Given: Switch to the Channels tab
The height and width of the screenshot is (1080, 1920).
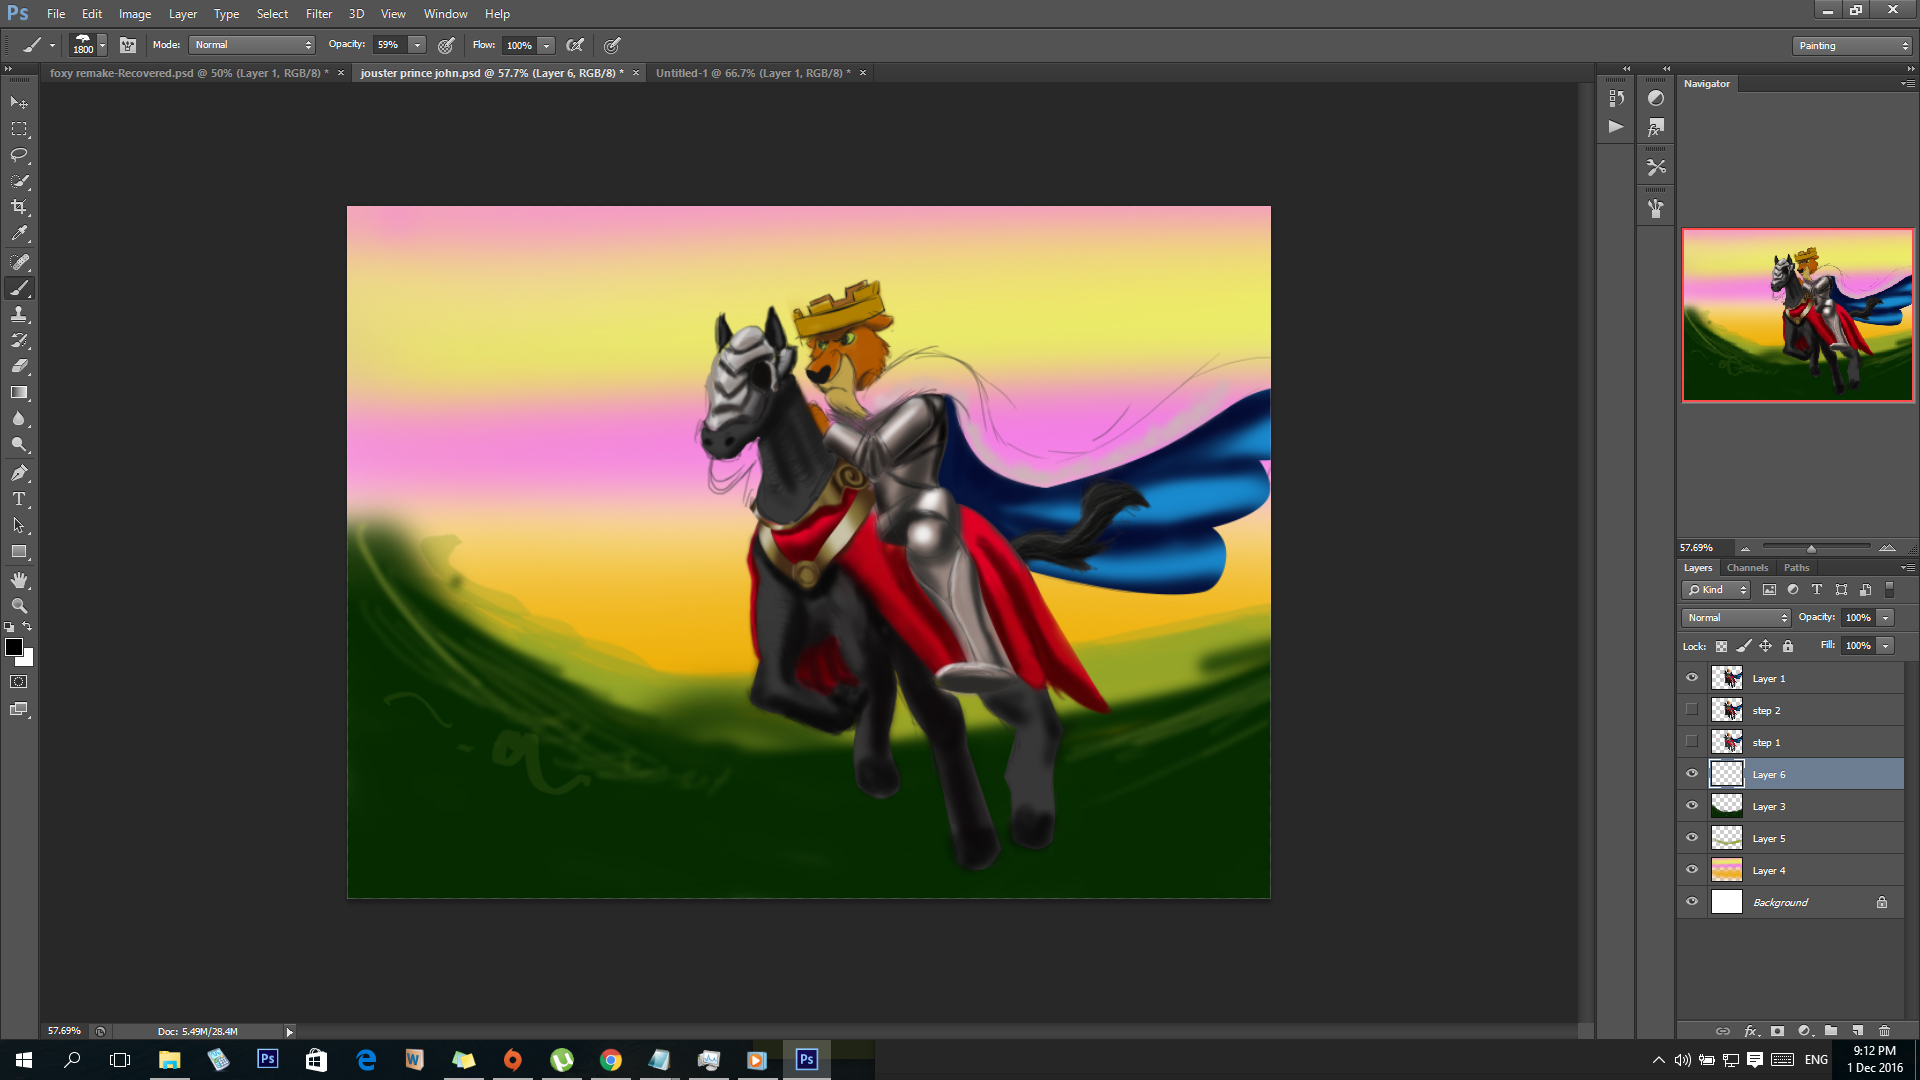Looking at the screenshot, I should click(1747, 568).
